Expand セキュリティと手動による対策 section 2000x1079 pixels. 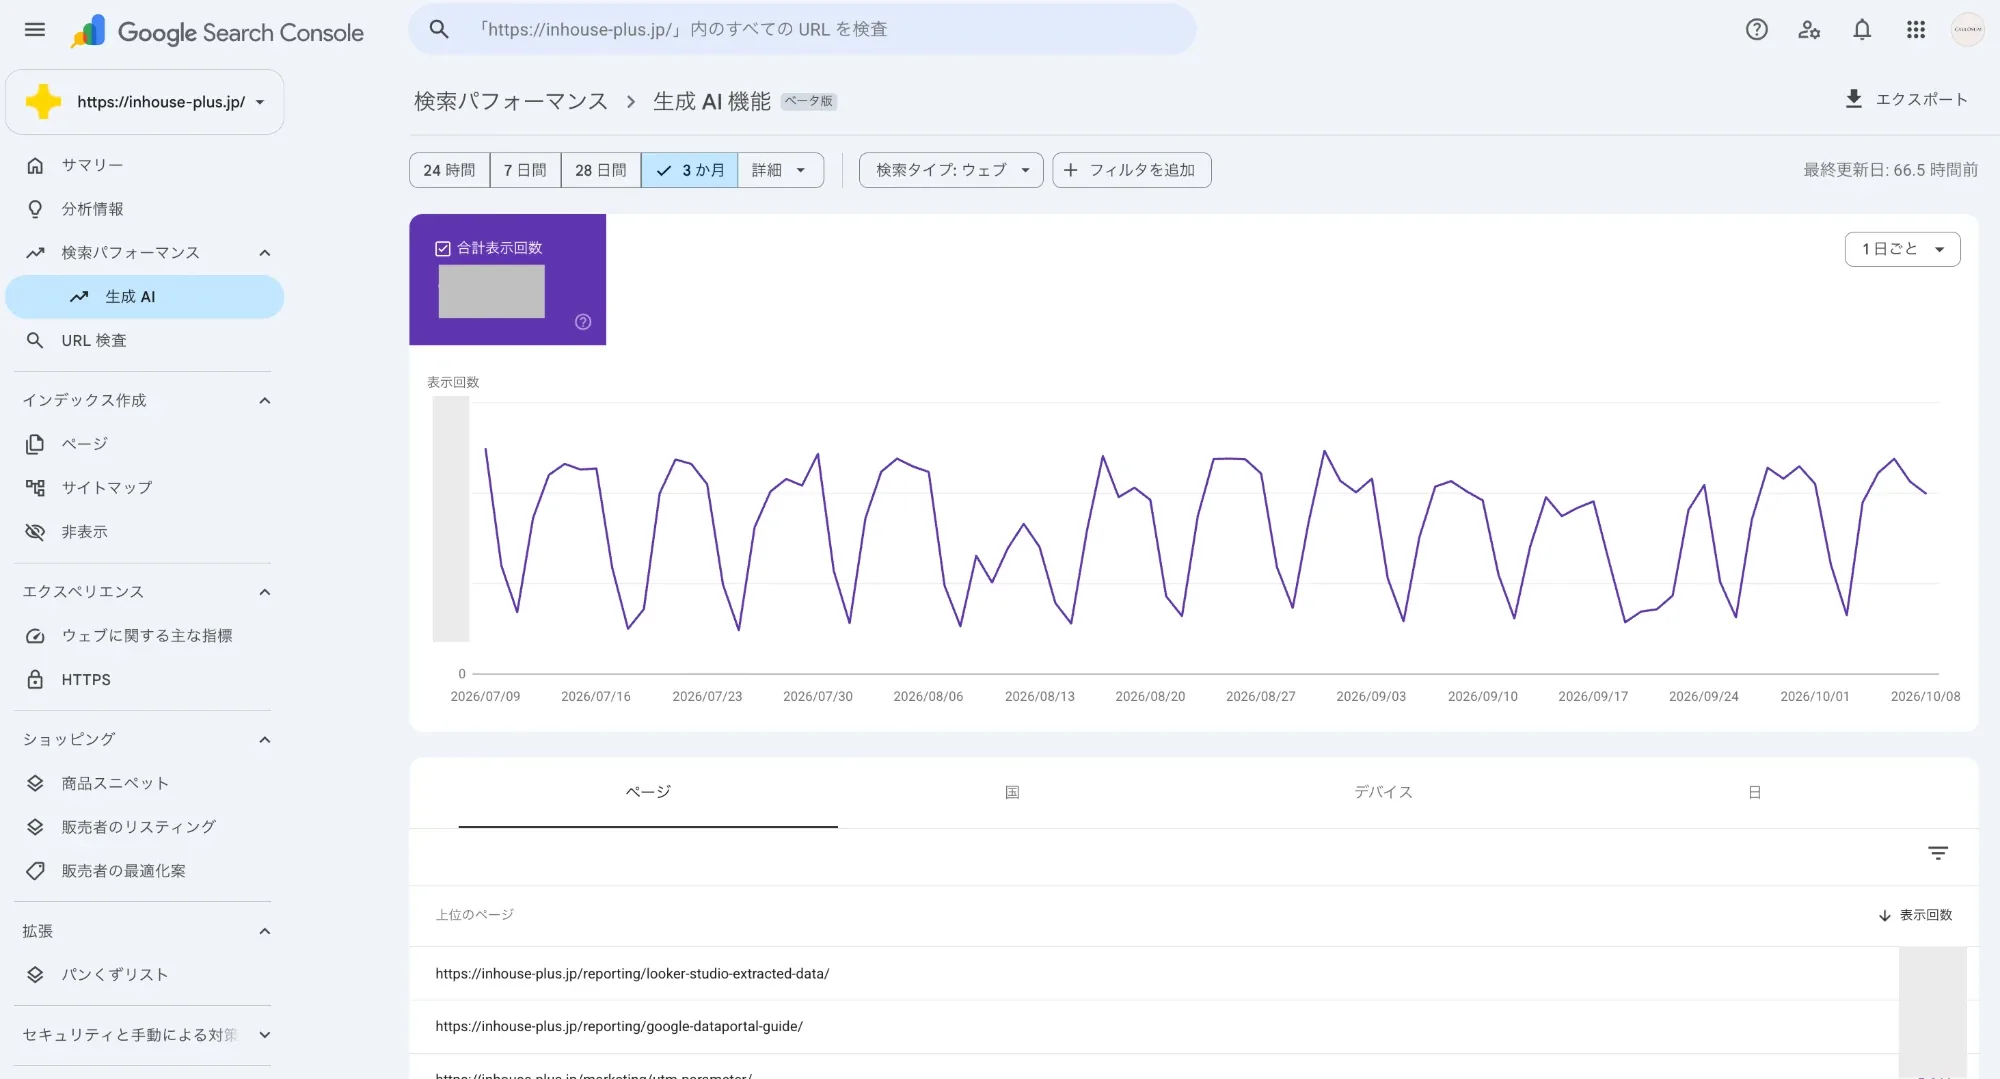click(x=264, y=1035)
